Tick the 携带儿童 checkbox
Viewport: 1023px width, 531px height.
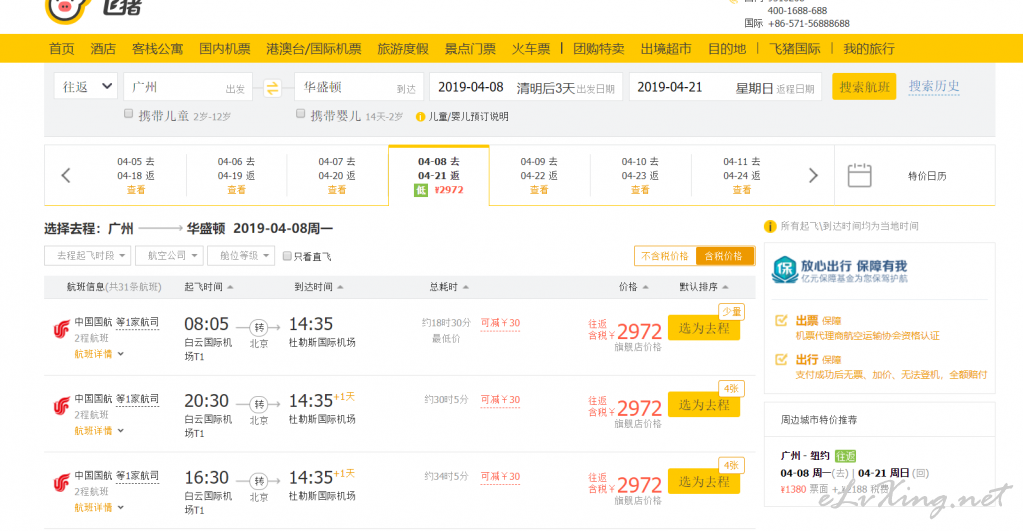(129, 114)
